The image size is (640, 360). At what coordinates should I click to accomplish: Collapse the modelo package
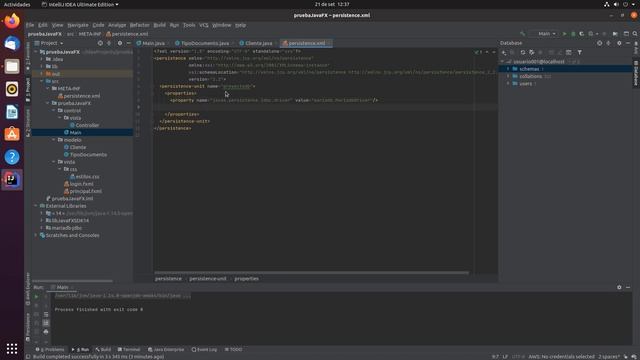[x=53, y=140]
